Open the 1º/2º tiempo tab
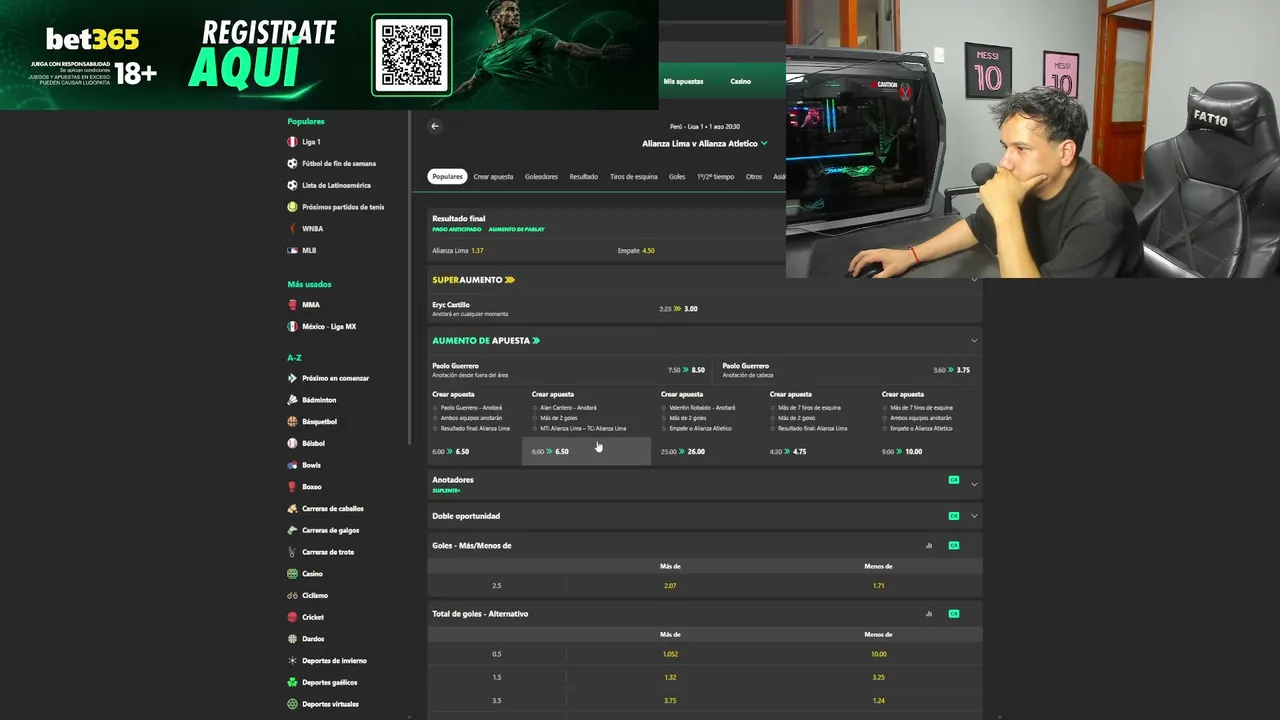The height and width of the screenshot is (720, 1280). [x=715, y=177]
